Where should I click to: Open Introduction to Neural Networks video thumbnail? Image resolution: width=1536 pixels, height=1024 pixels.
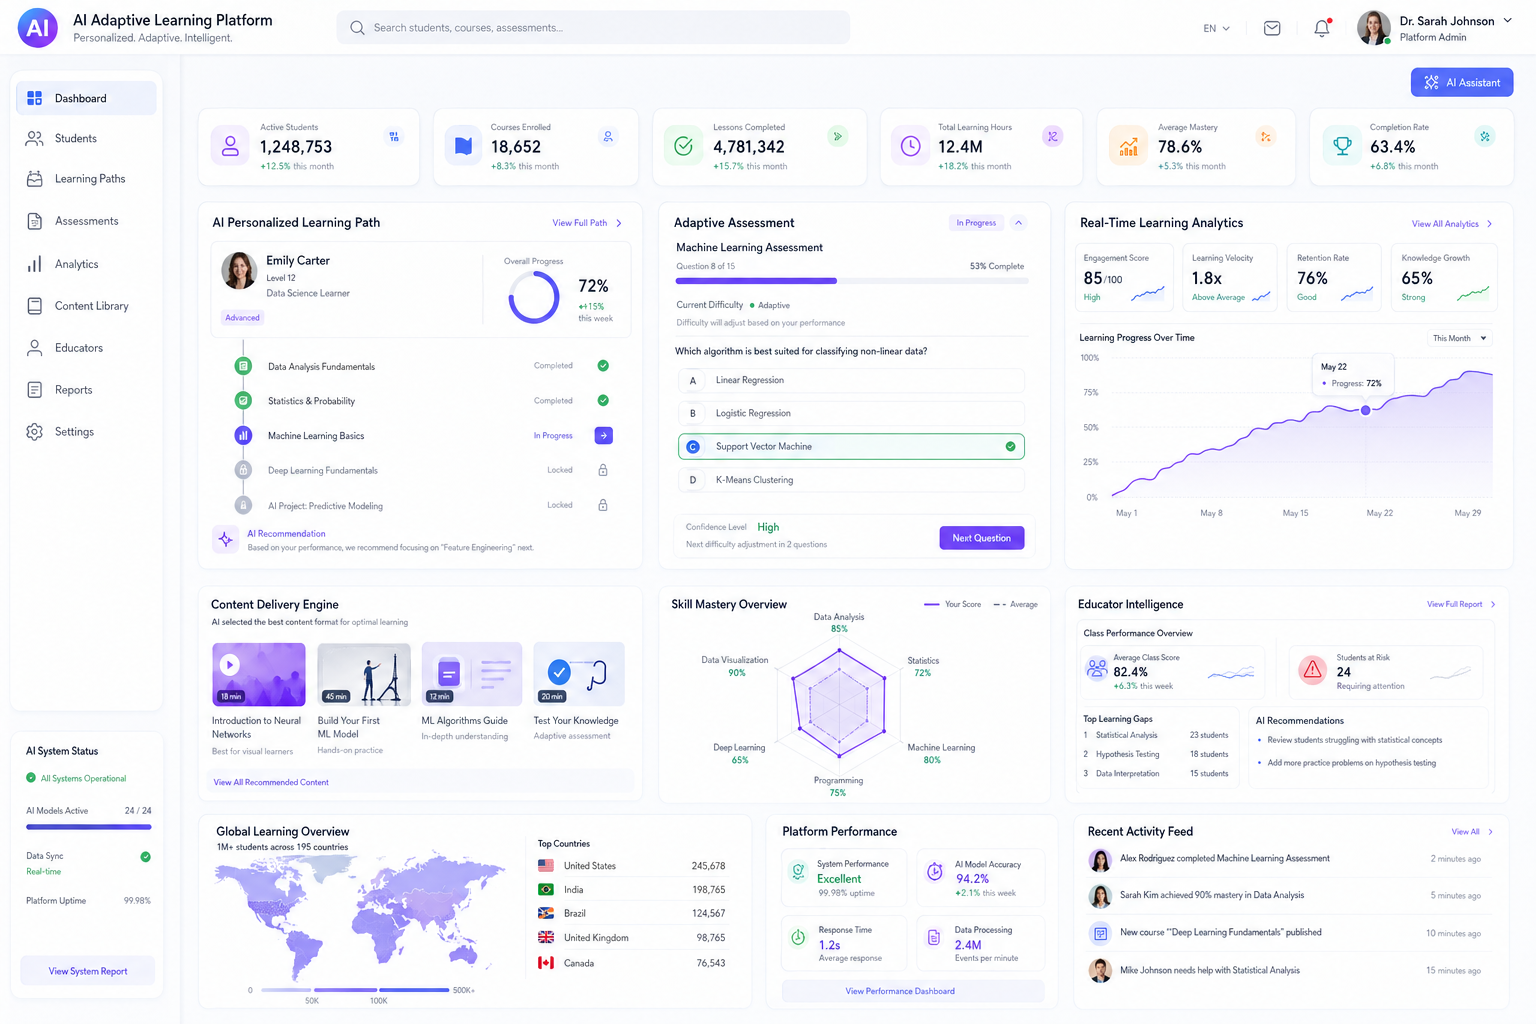click(259, 674)
